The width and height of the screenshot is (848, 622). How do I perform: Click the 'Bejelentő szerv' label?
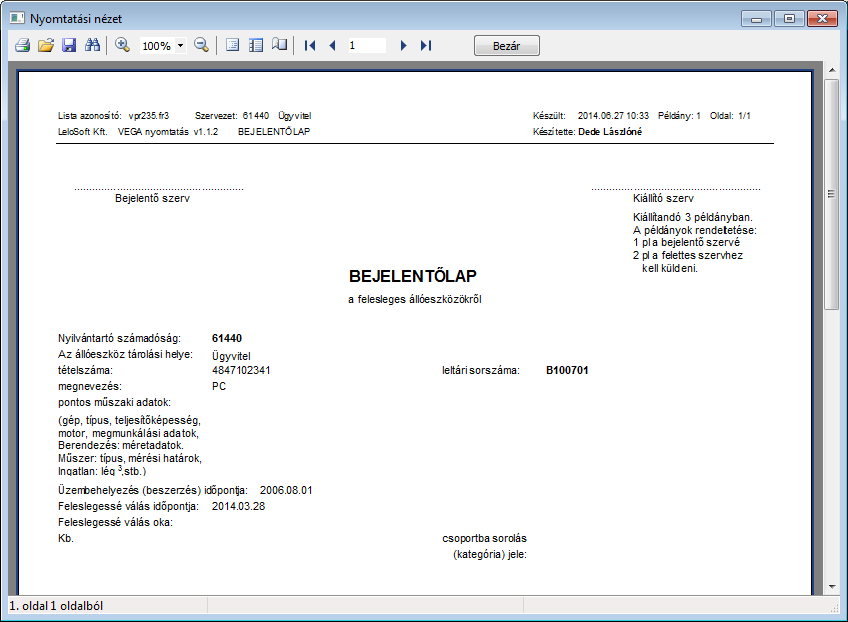coord(153,198)
